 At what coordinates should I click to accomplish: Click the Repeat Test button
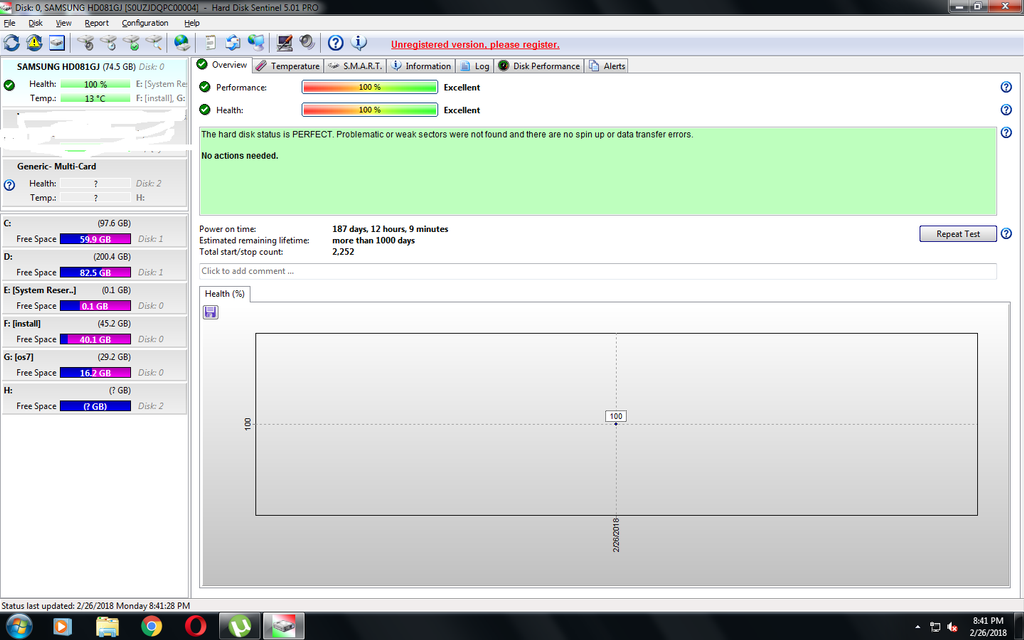click(958, 234)
